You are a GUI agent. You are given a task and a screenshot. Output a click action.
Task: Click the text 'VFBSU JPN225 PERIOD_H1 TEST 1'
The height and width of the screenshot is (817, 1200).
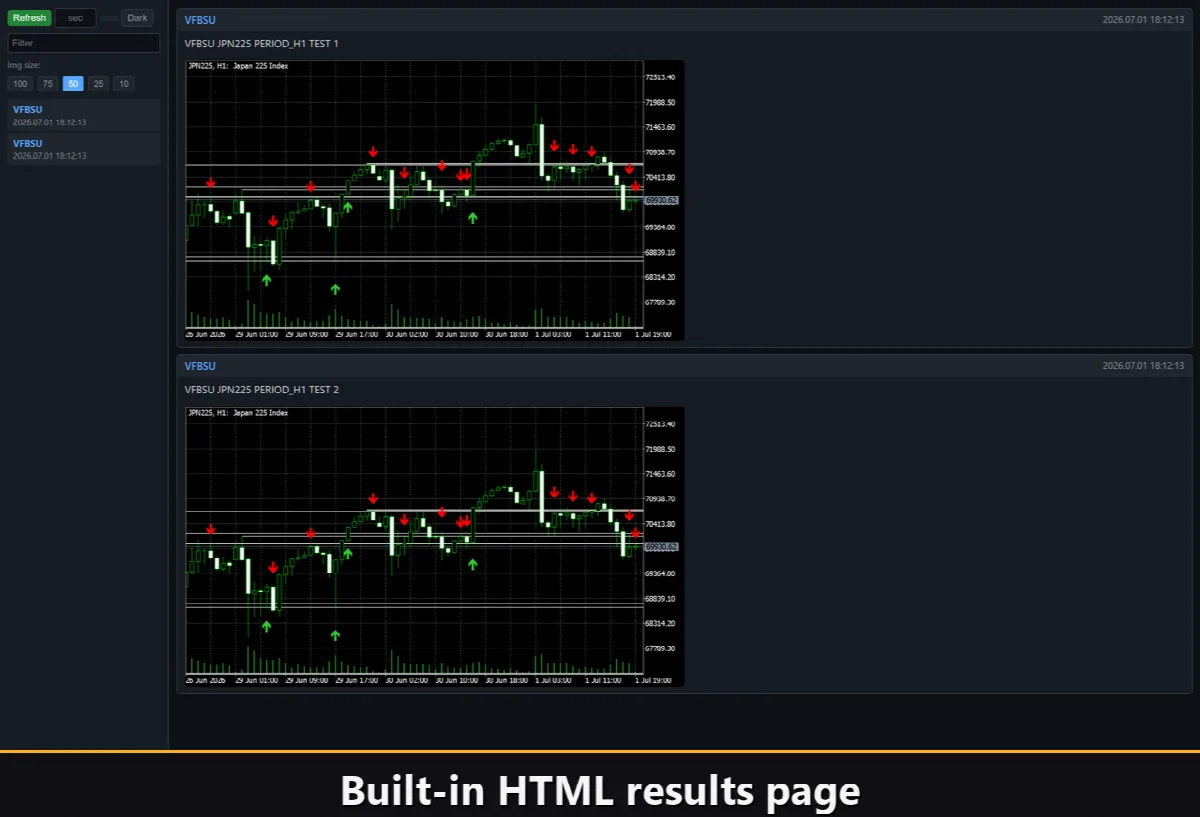(262, 43)
